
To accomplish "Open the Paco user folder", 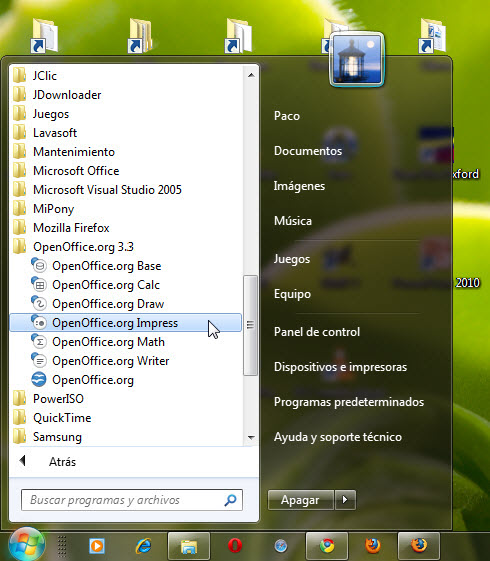I will point(287,116).
